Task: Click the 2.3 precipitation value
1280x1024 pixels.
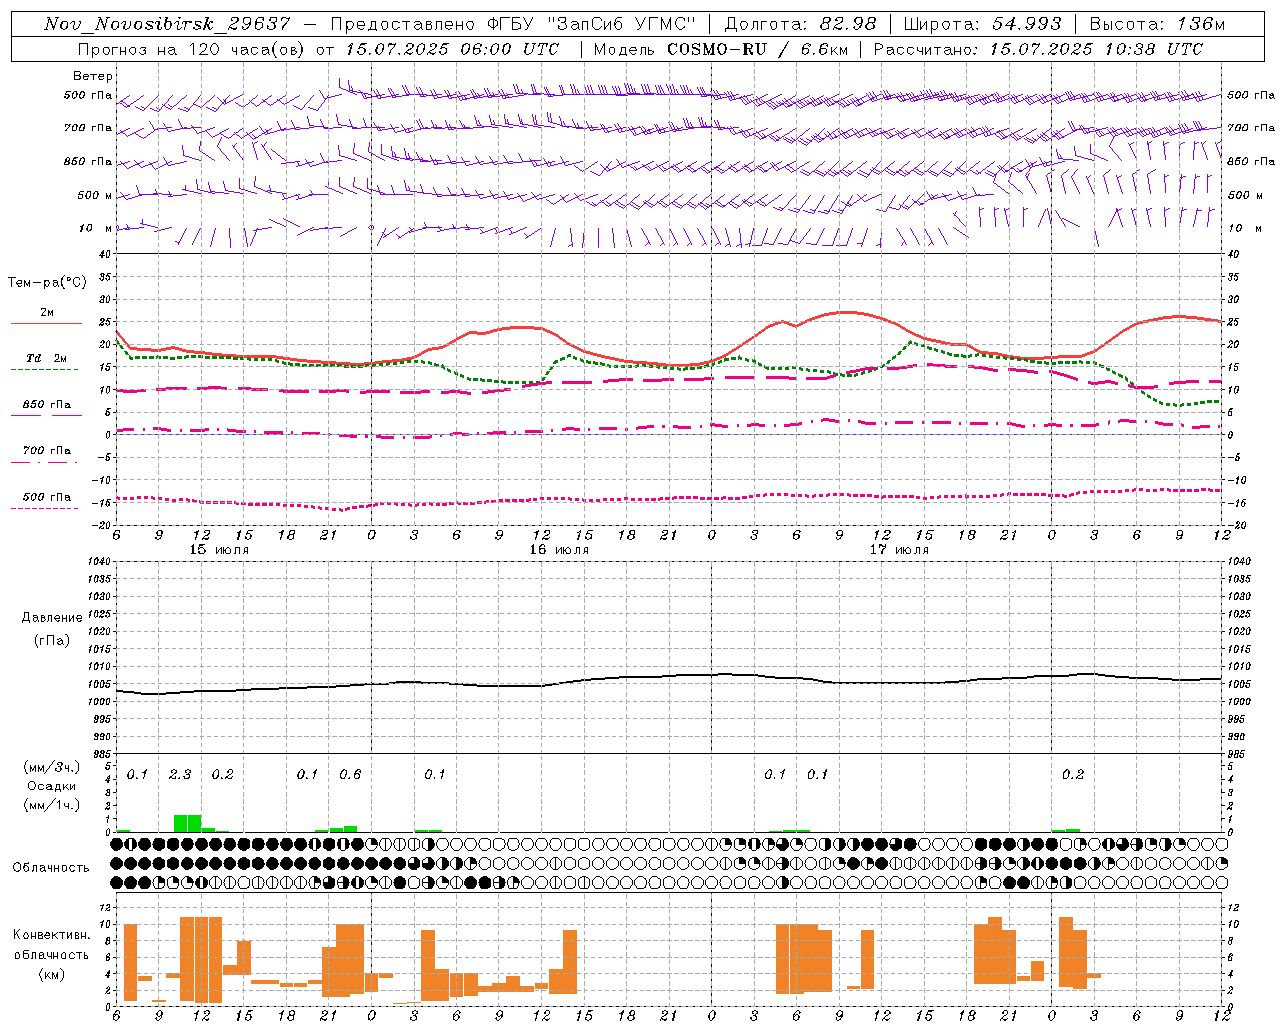Action: [x=180, y=775]
